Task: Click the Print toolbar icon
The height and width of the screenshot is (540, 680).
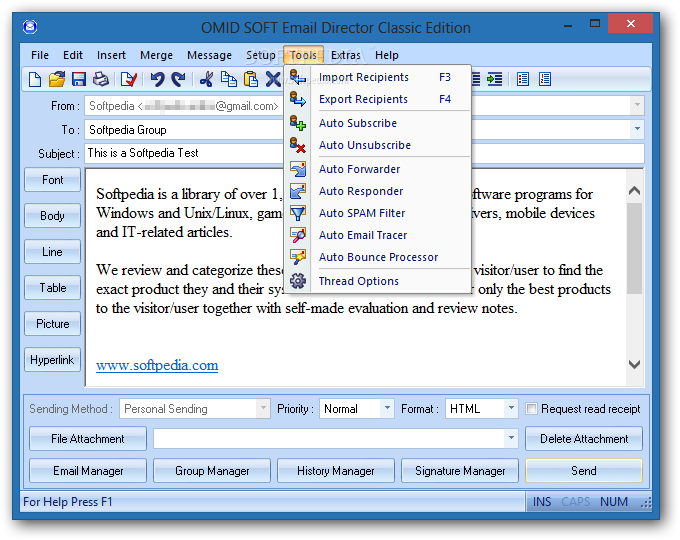Action: [x=101, y=79]
